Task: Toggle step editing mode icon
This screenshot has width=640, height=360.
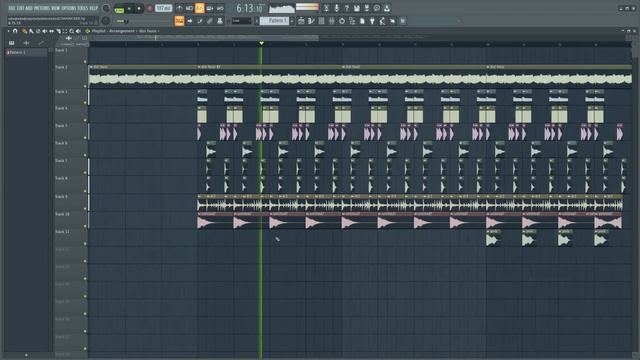Action: click(x=200, y=21)
